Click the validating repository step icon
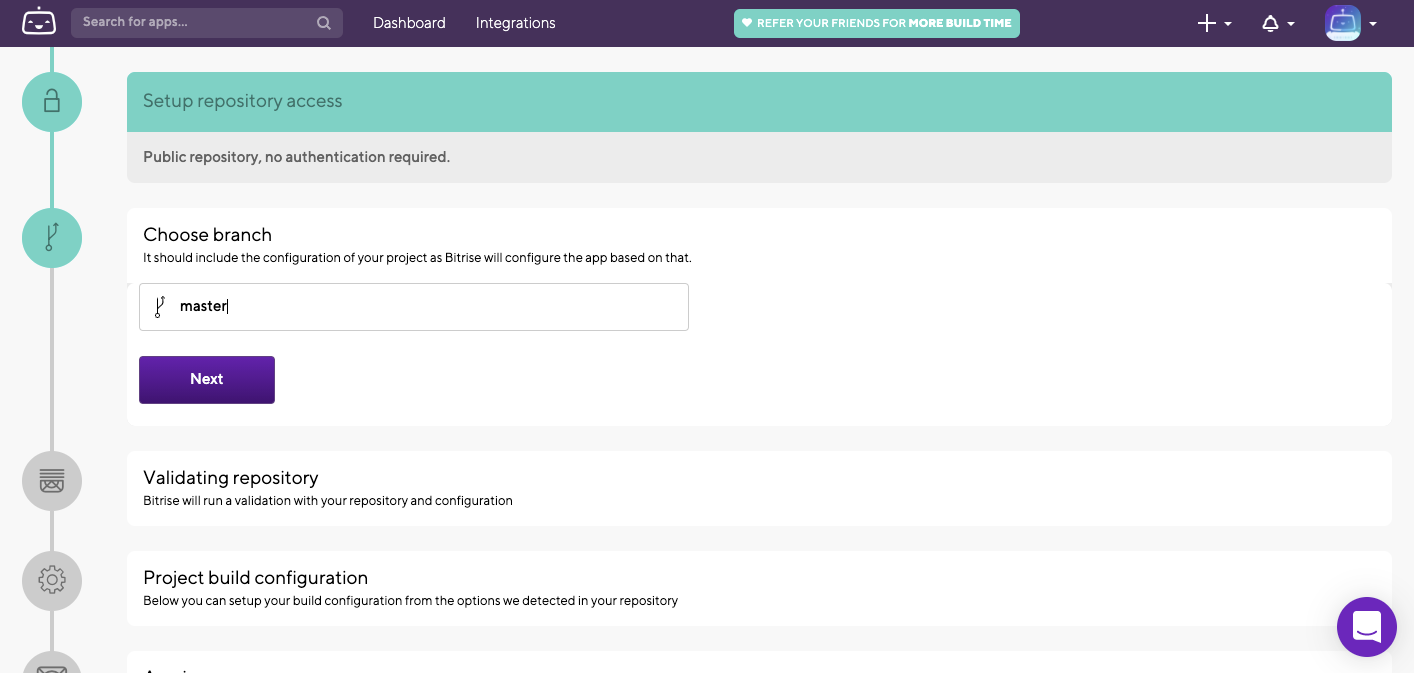 tap(52, 481)
